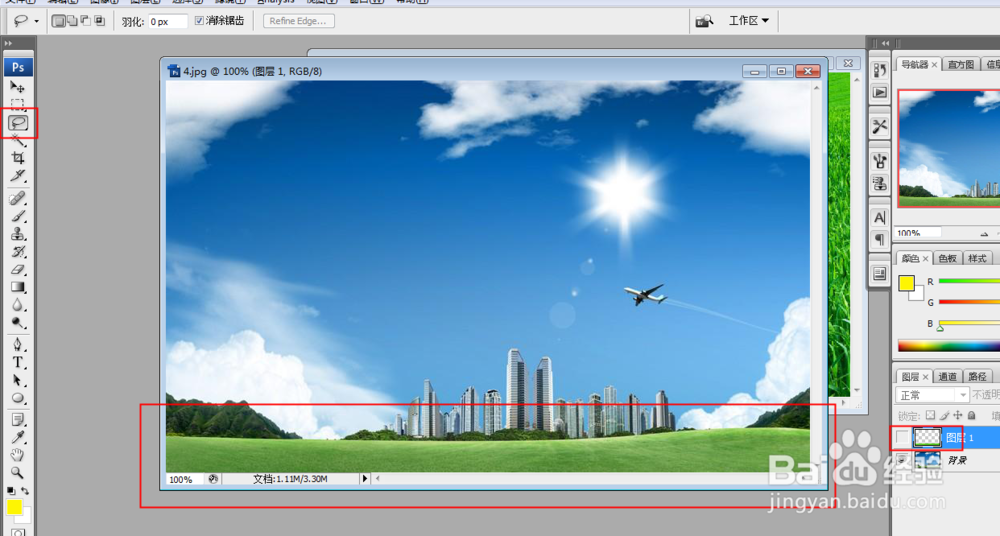Click the Go to Bridge icon
Image resolution: width=1000 pixels, height=536 pixels.
click(x=703, y=21)
